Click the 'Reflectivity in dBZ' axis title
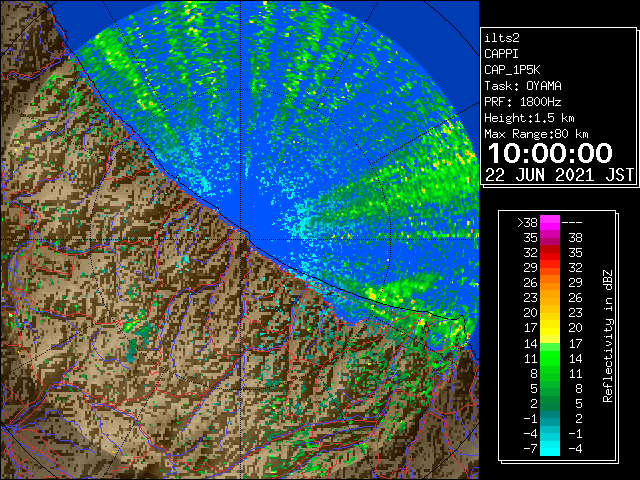The image size is (640, 480). pyautogui.click(x=608, y=336)
